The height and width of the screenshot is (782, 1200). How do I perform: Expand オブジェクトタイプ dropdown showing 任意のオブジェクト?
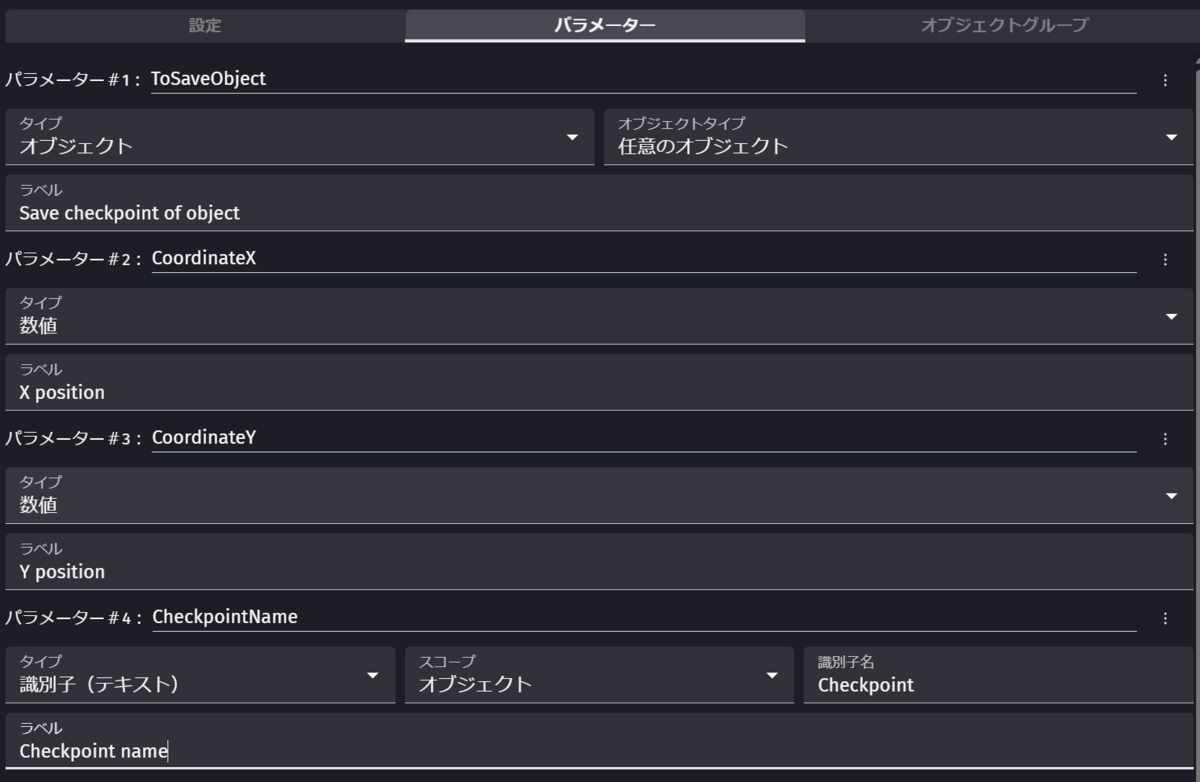coord(899,137)
